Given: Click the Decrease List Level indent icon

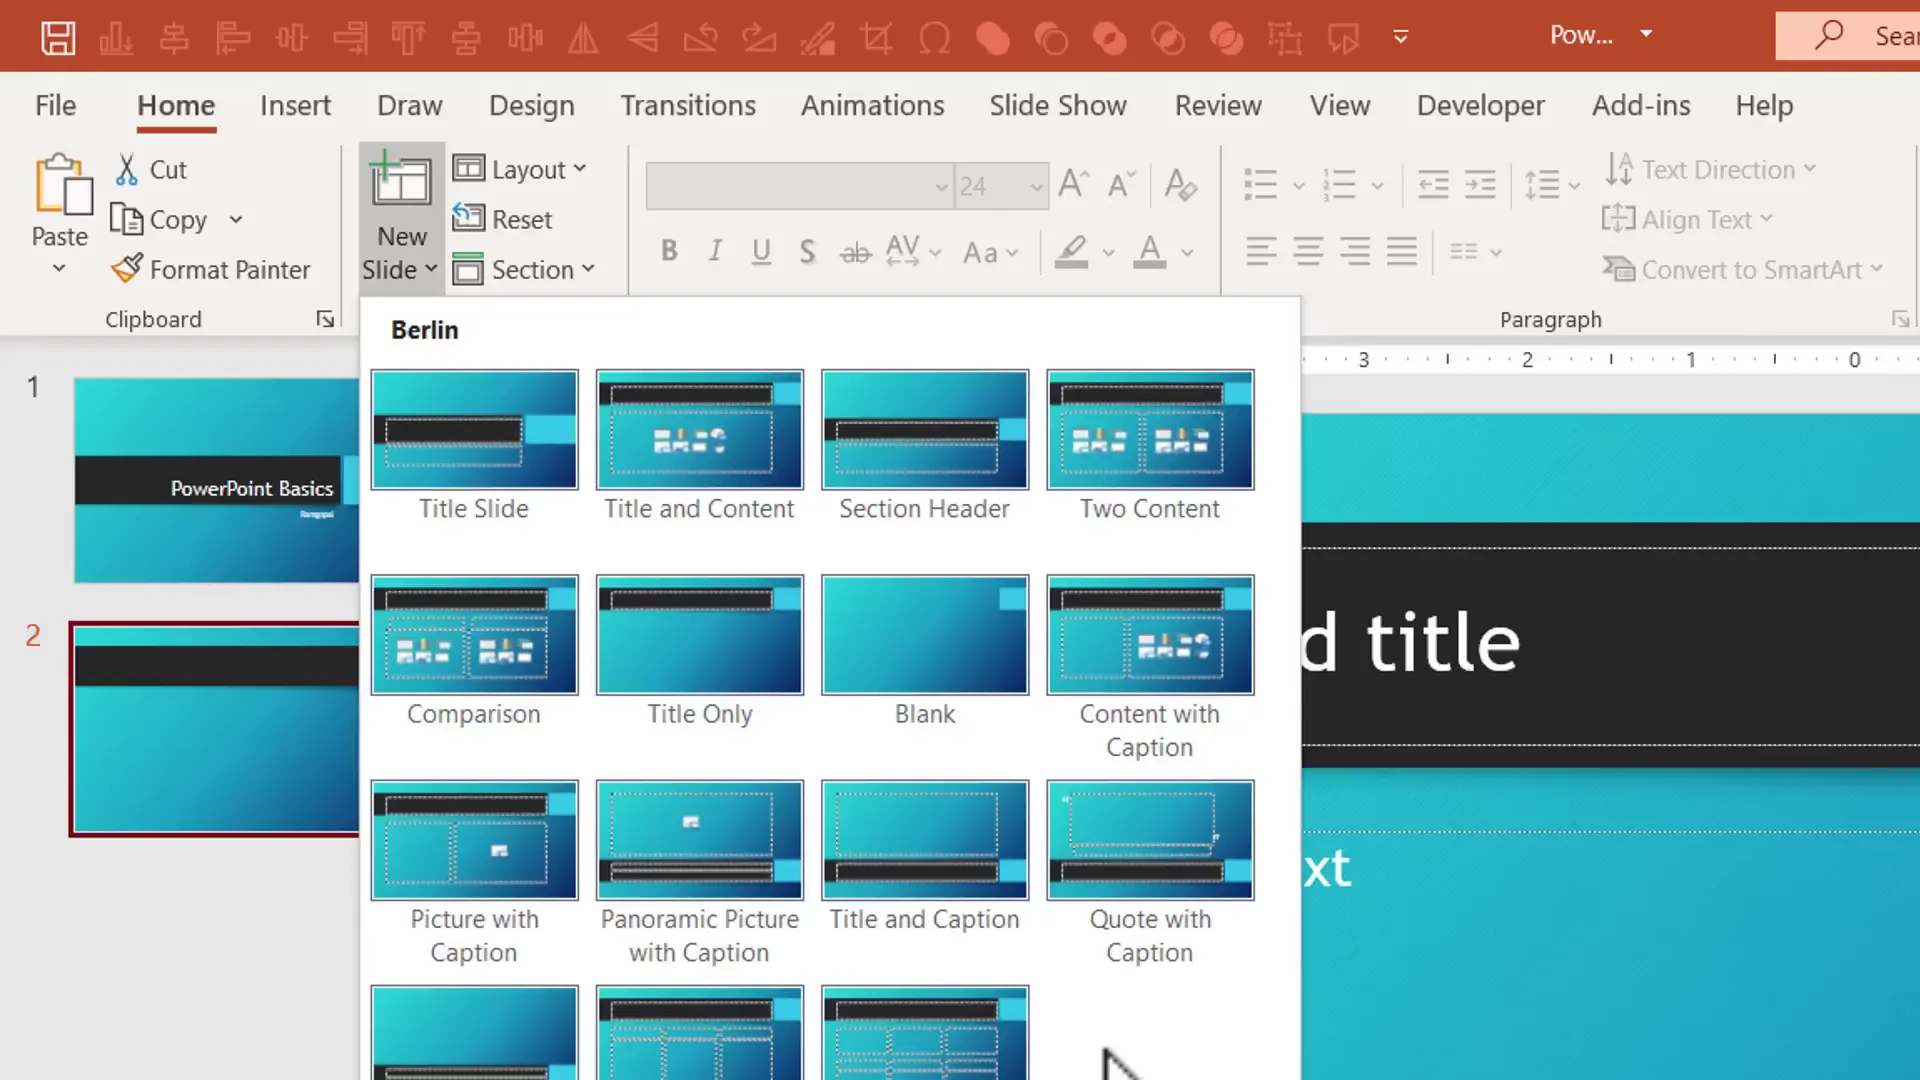Looking at the screenshot, I should 1433,184.
